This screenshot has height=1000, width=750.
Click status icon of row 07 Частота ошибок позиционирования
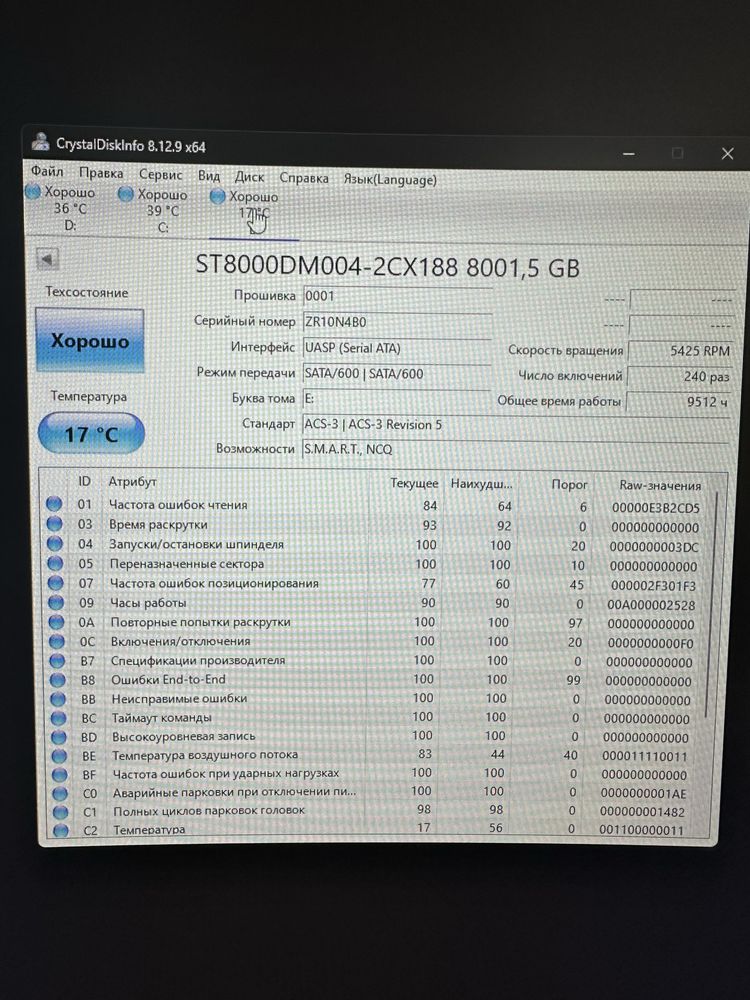[x=56, y=582]
